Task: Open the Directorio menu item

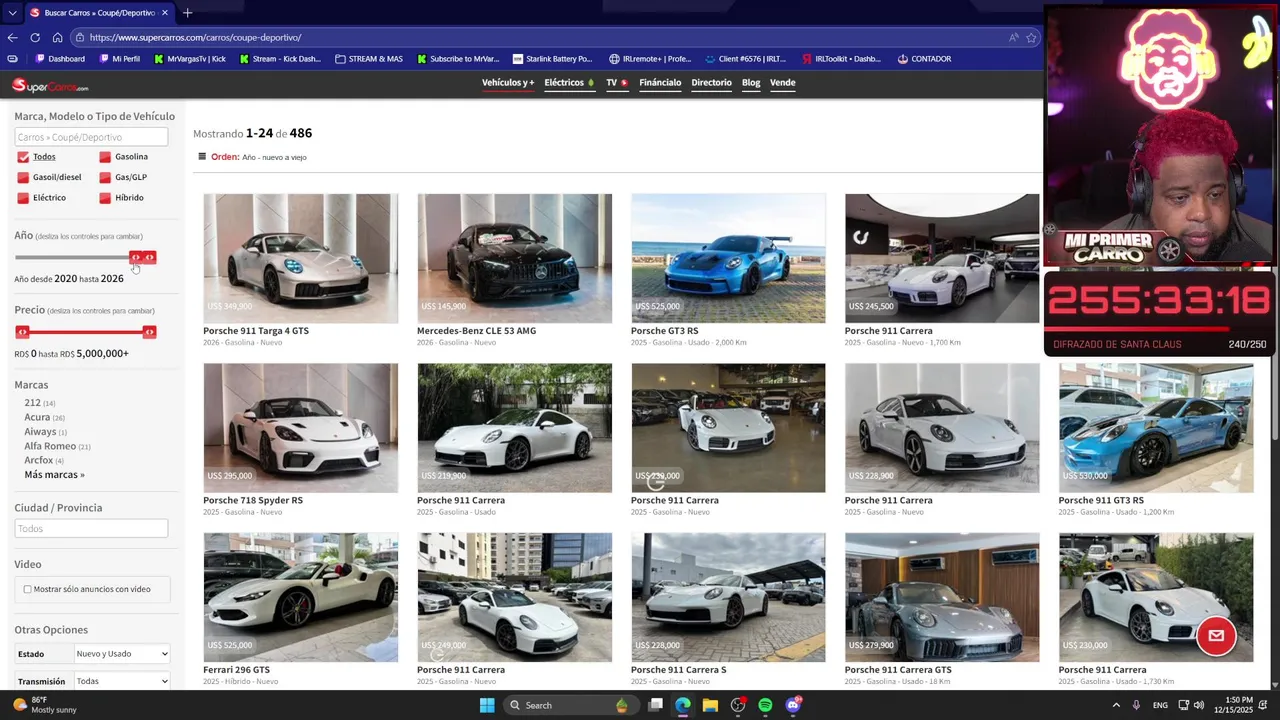Action: pos(711,83)
